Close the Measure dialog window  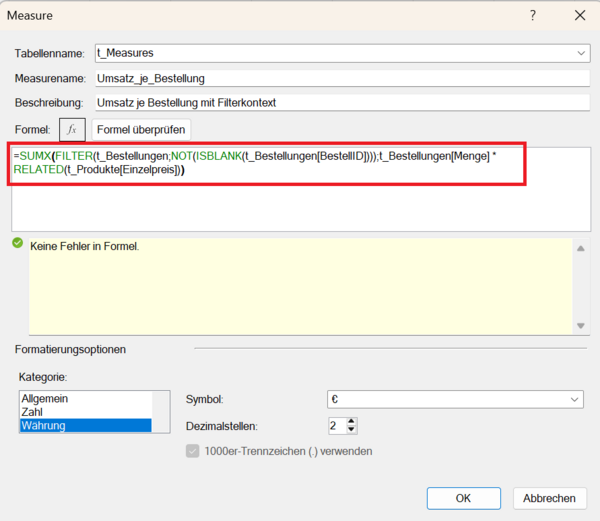(579, 16)
